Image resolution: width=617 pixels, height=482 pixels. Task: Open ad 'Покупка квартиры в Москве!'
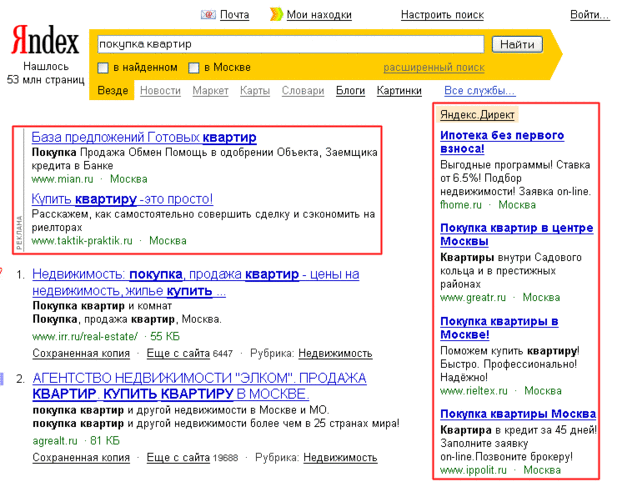[x=499, y=328]
